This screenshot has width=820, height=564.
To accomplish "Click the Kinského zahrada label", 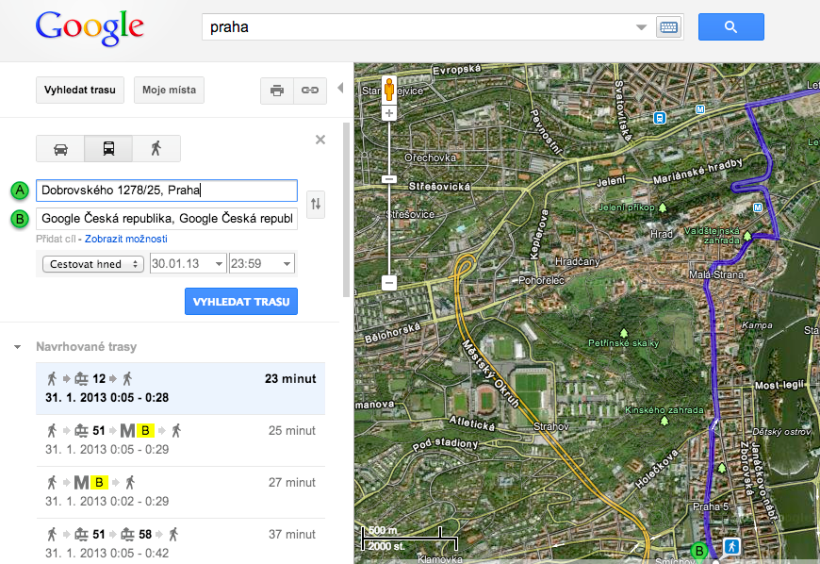I will [664, 410].
